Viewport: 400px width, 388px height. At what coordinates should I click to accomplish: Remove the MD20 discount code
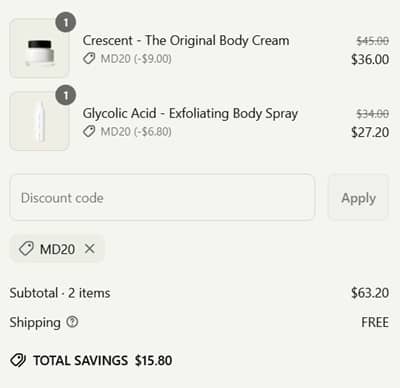(x=90, y=248)
